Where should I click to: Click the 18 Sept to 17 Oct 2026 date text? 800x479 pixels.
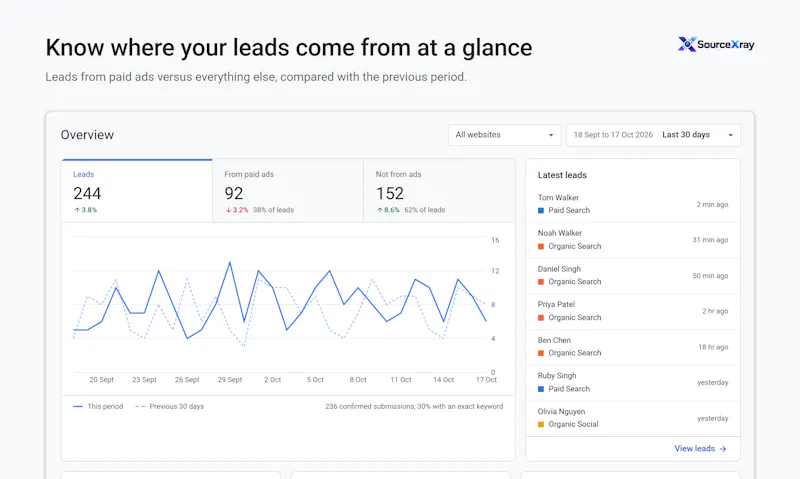(613, 135)
